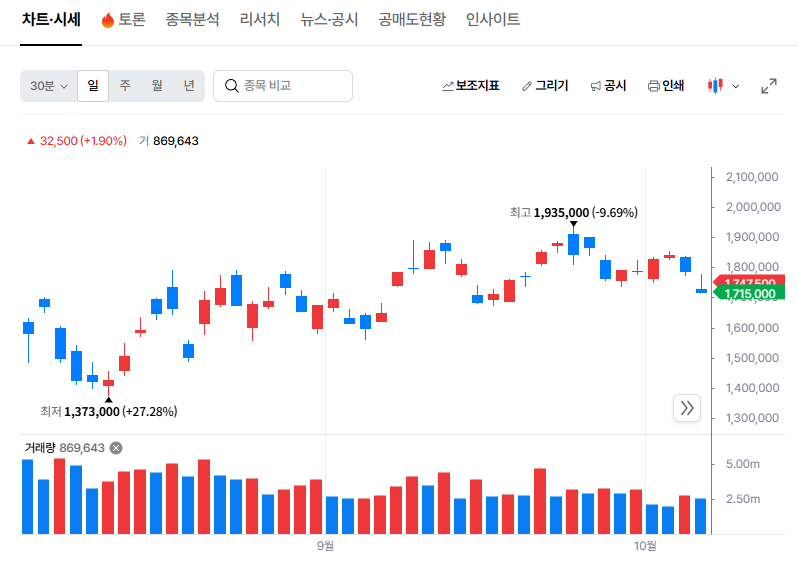Activate the 그리기 drawing tool
798x565 pixels.
click(x=545, y=86)
